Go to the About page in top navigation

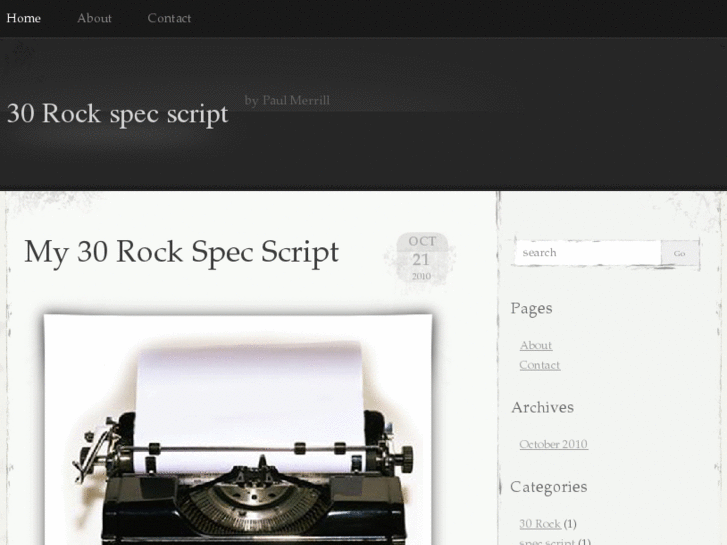(94, 19)
